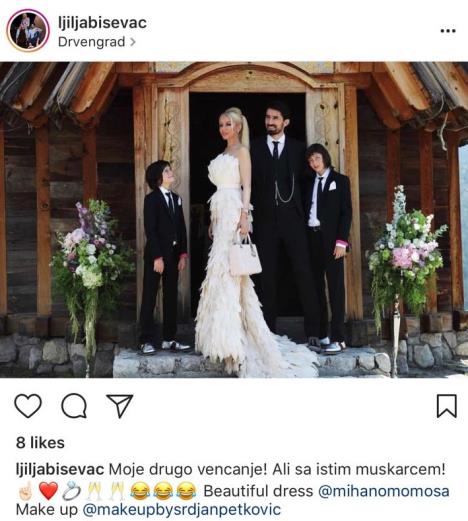468x521 pixels.
Task: Tap ljiljabisevac username in caption
Action: point(60,470)
